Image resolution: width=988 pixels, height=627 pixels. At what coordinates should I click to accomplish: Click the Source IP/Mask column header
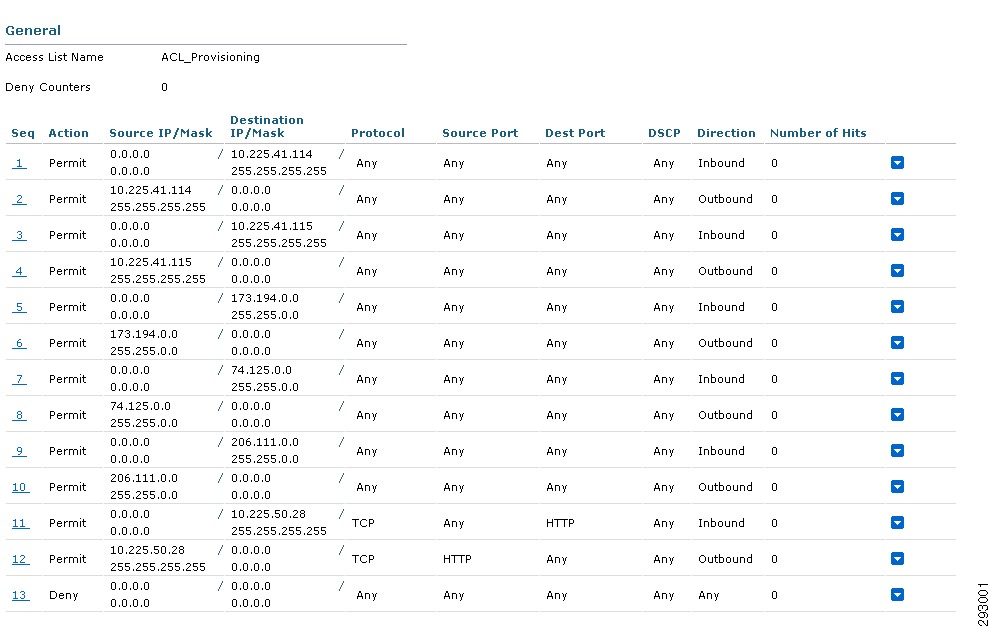(x=161, y=133)
